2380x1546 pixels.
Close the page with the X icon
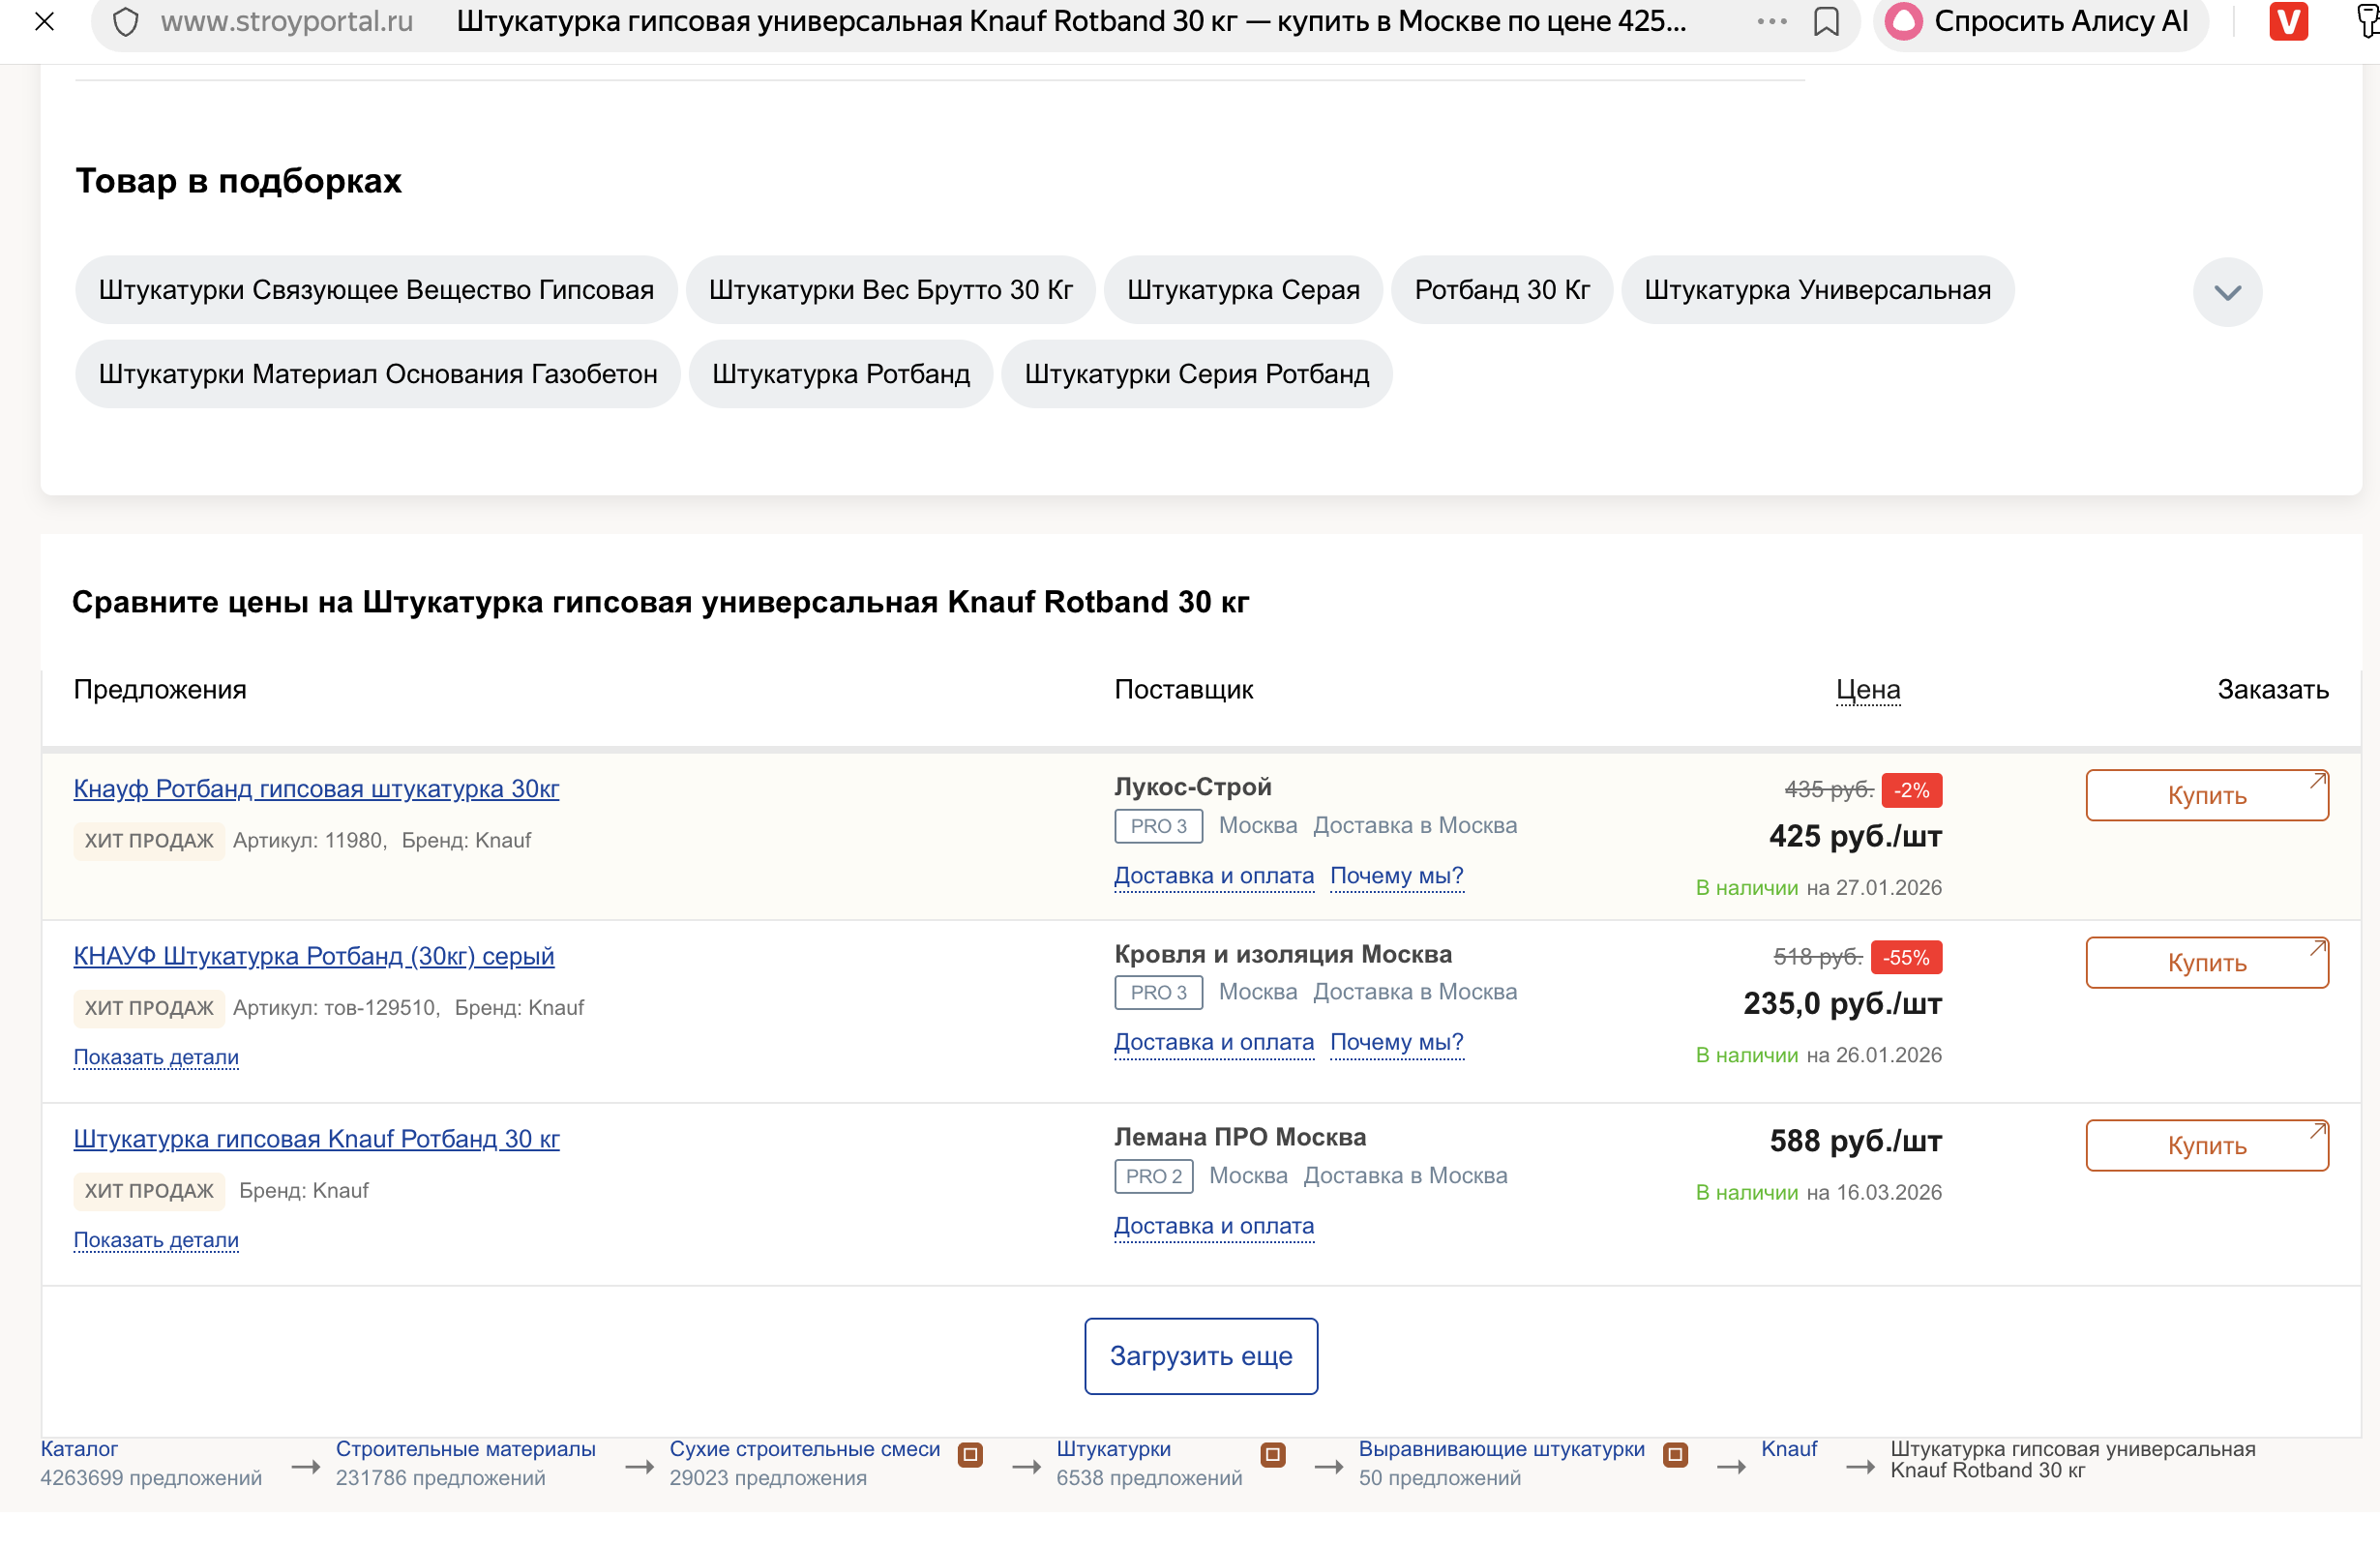(44, 21)
